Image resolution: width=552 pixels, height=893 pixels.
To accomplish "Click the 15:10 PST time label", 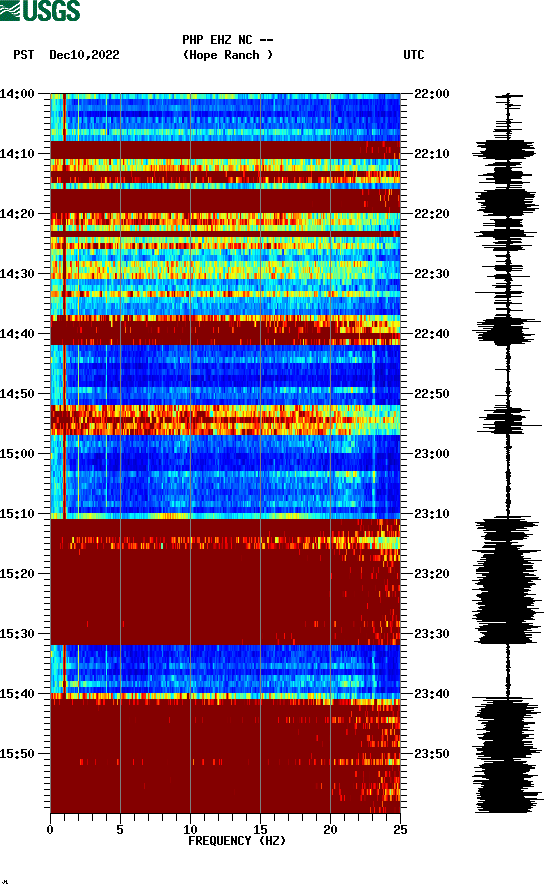I will coord(17,514).
